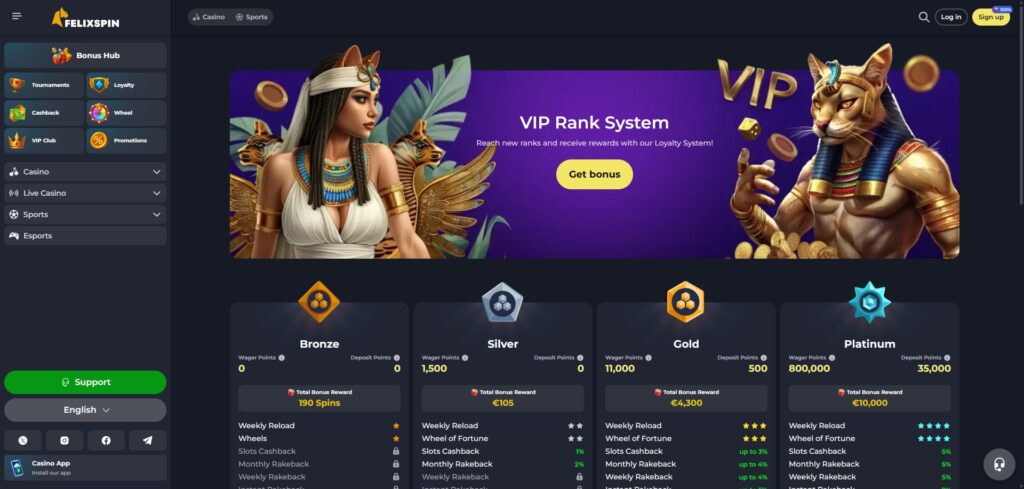Switch to the Casino top tab
This screenshot has width=1024, height=489.
[209, 17]
